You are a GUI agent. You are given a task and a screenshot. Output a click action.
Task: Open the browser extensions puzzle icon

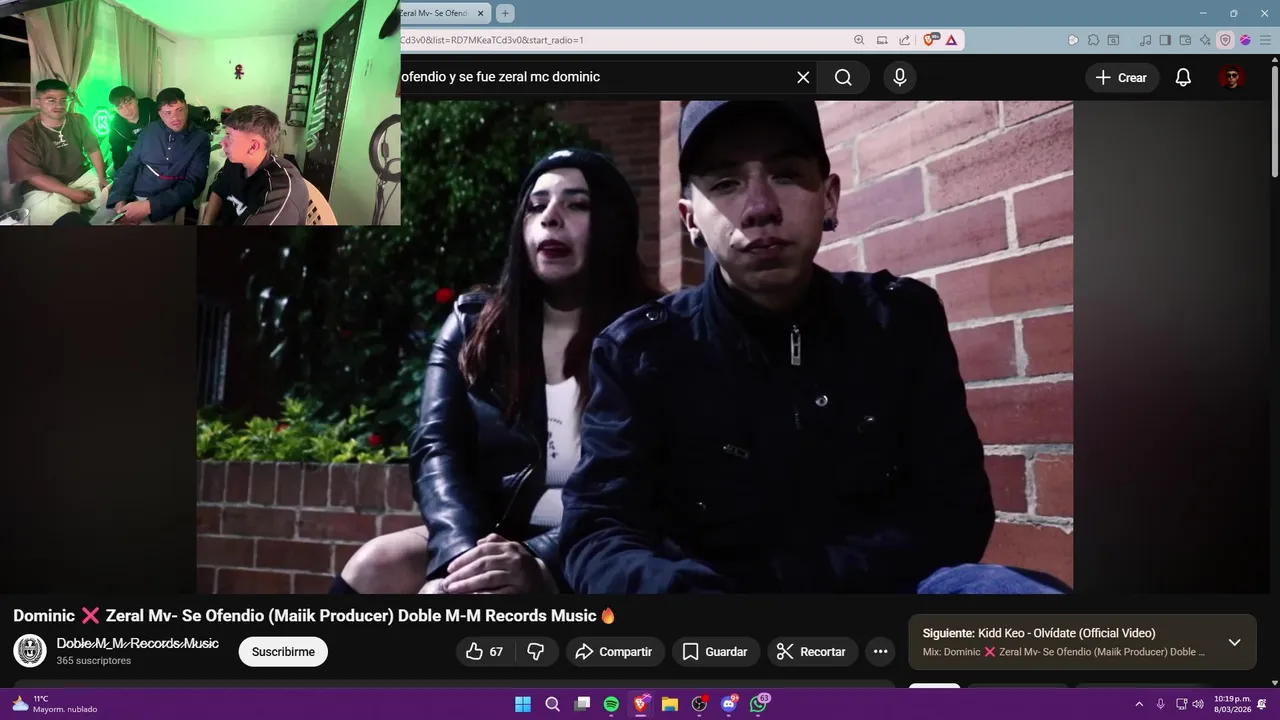(1093, 40)
